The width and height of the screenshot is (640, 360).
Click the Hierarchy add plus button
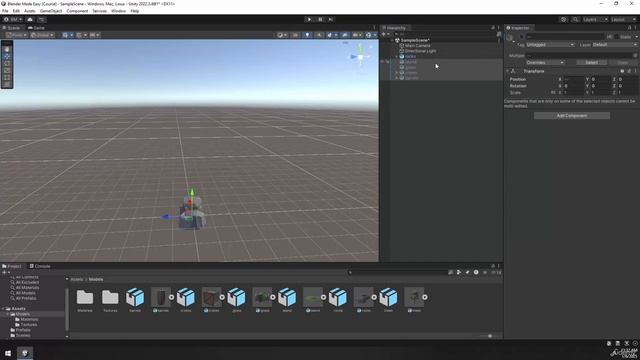(385, 34)
